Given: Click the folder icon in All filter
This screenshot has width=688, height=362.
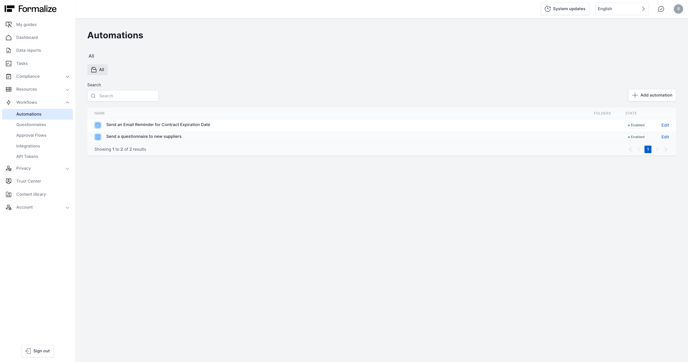Looking at the screenshot, I should pos(93,70).
